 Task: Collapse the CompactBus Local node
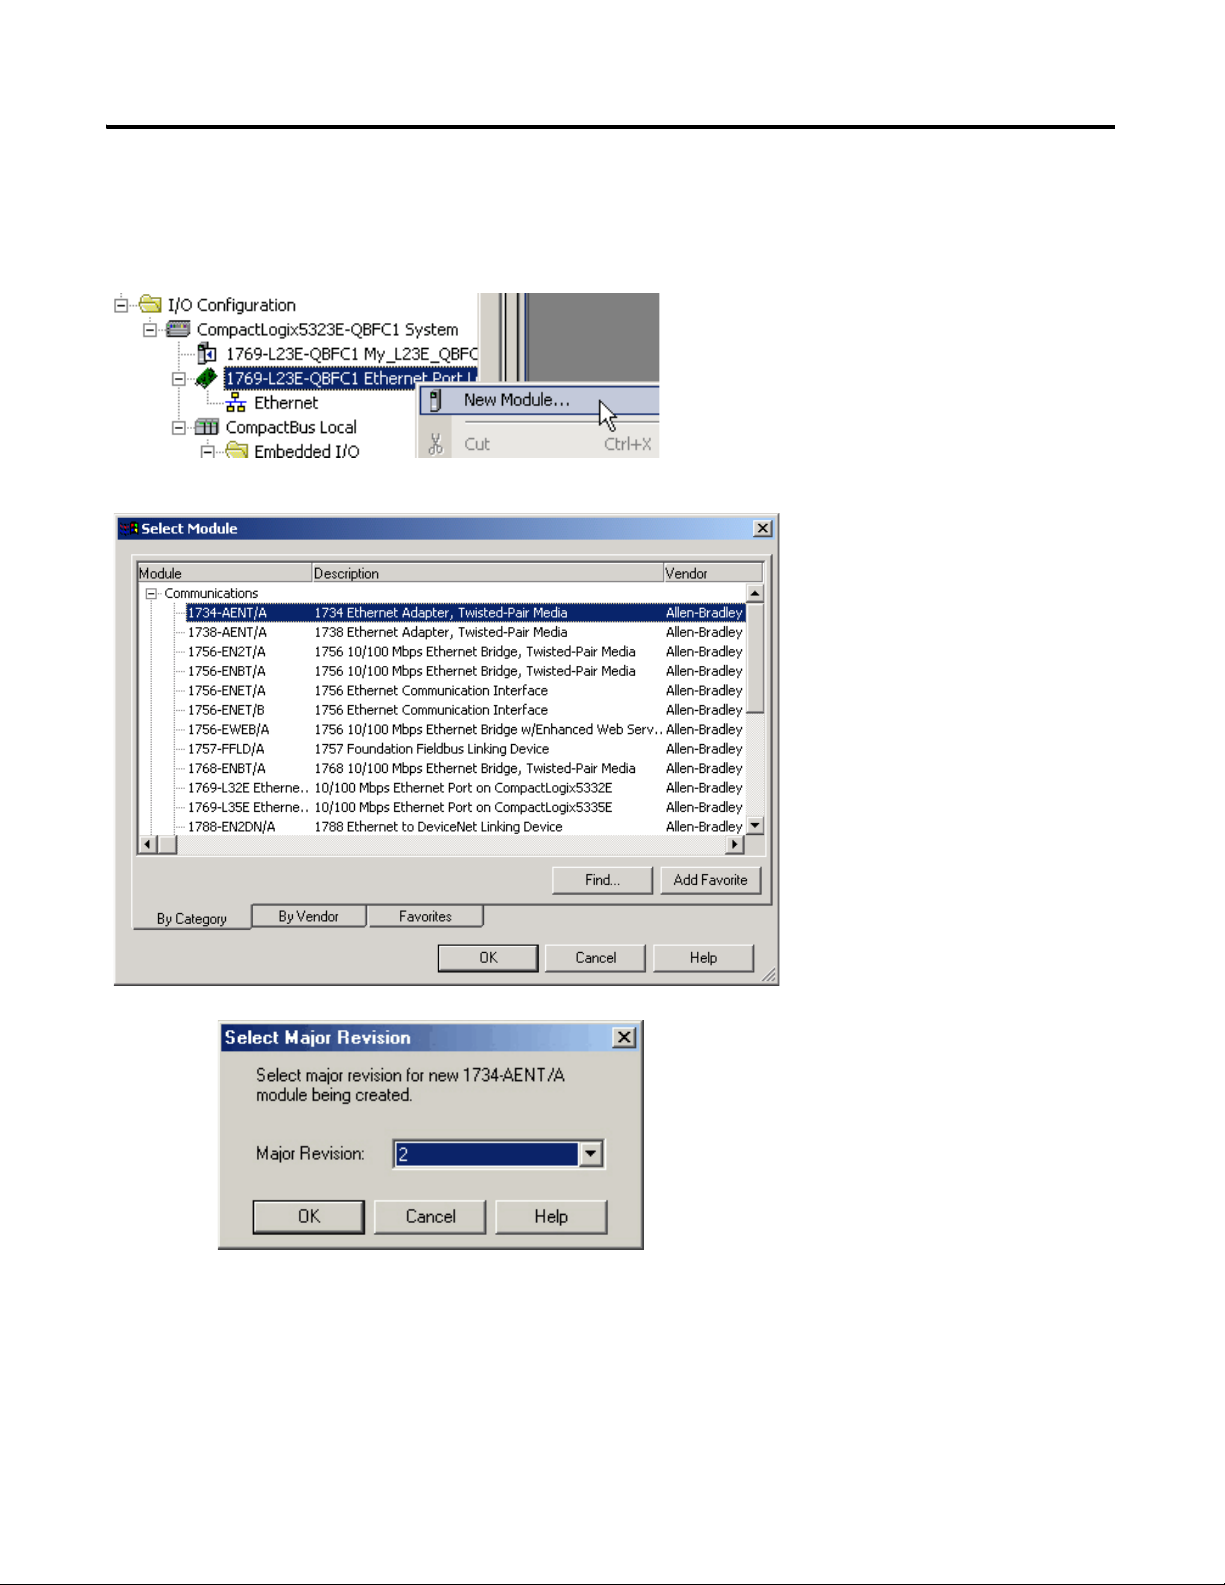coord(179,427)
